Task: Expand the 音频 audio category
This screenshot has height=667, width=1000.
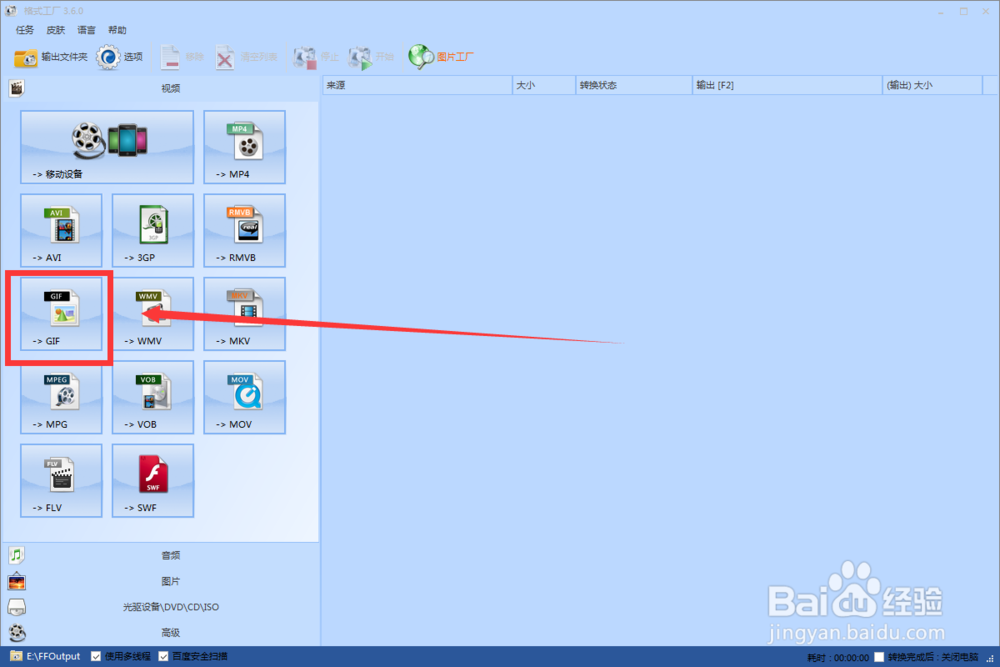Action: point(161,555)
